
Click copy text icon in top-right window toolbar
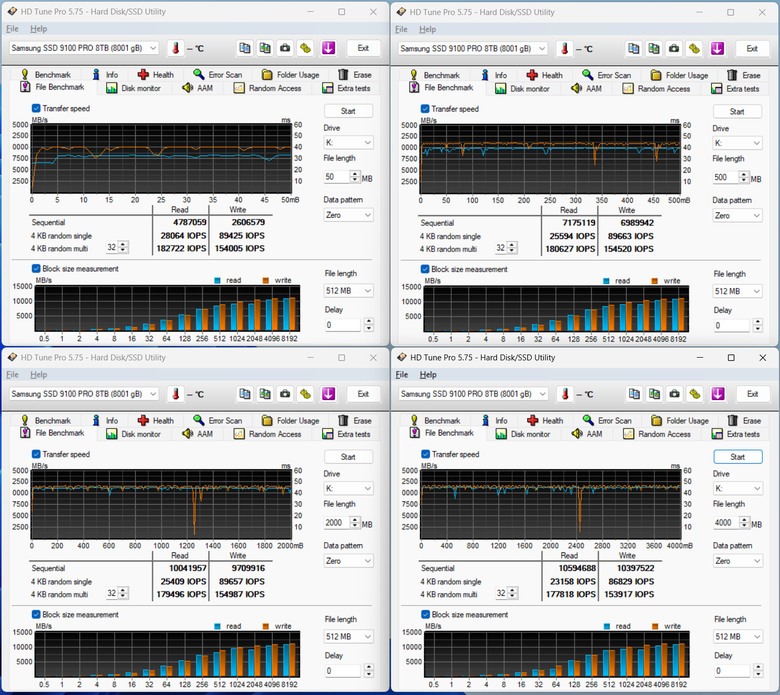coord(633,48)
